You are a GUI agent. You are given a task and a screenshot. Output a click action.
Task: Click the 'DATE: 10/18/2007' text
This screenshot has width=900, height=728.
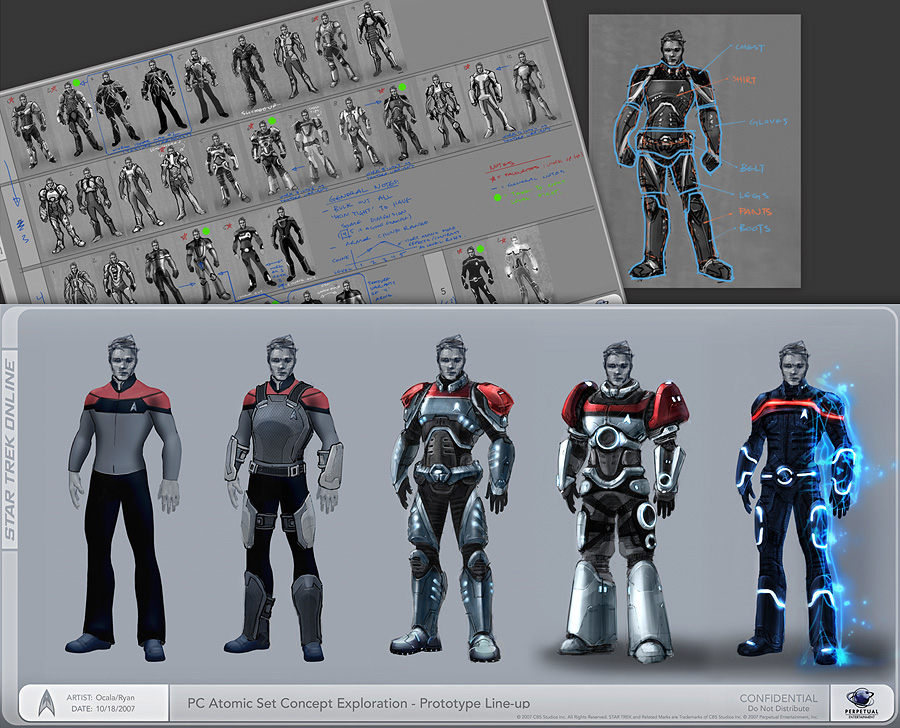click(103, 709)
